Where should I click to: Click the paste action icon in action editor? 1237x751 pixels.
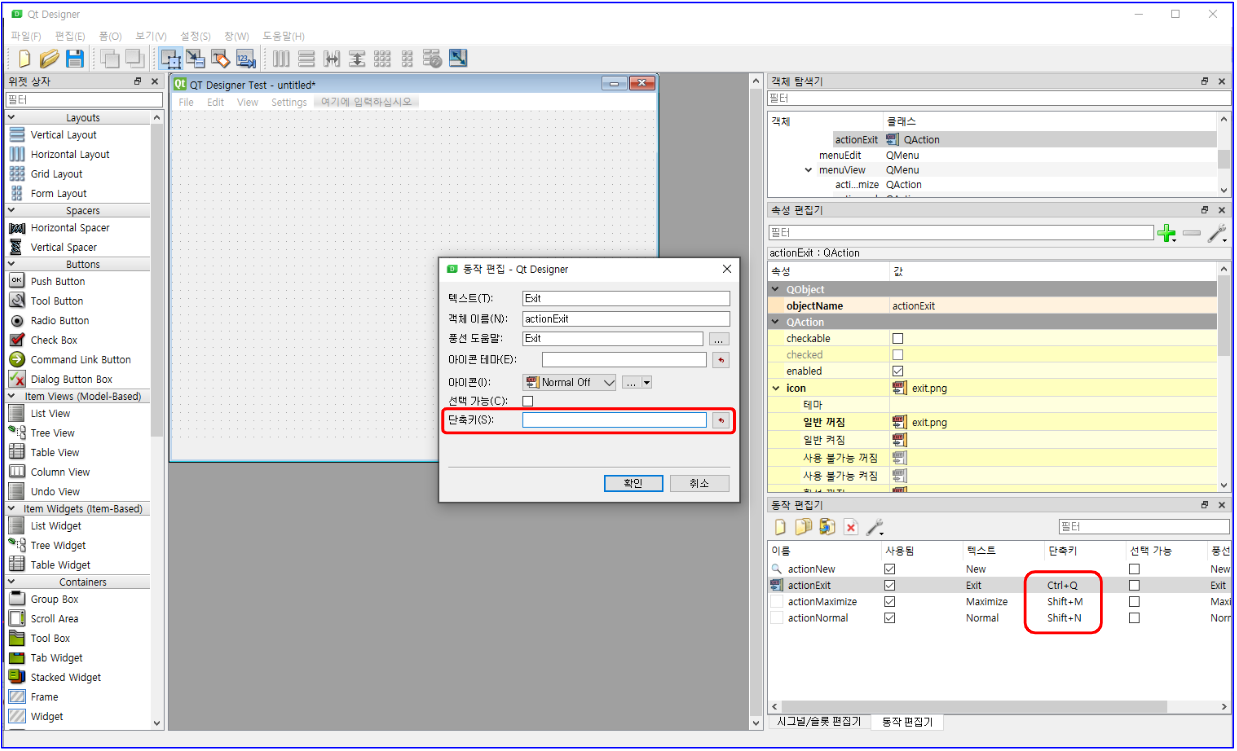tap(827, 527)
